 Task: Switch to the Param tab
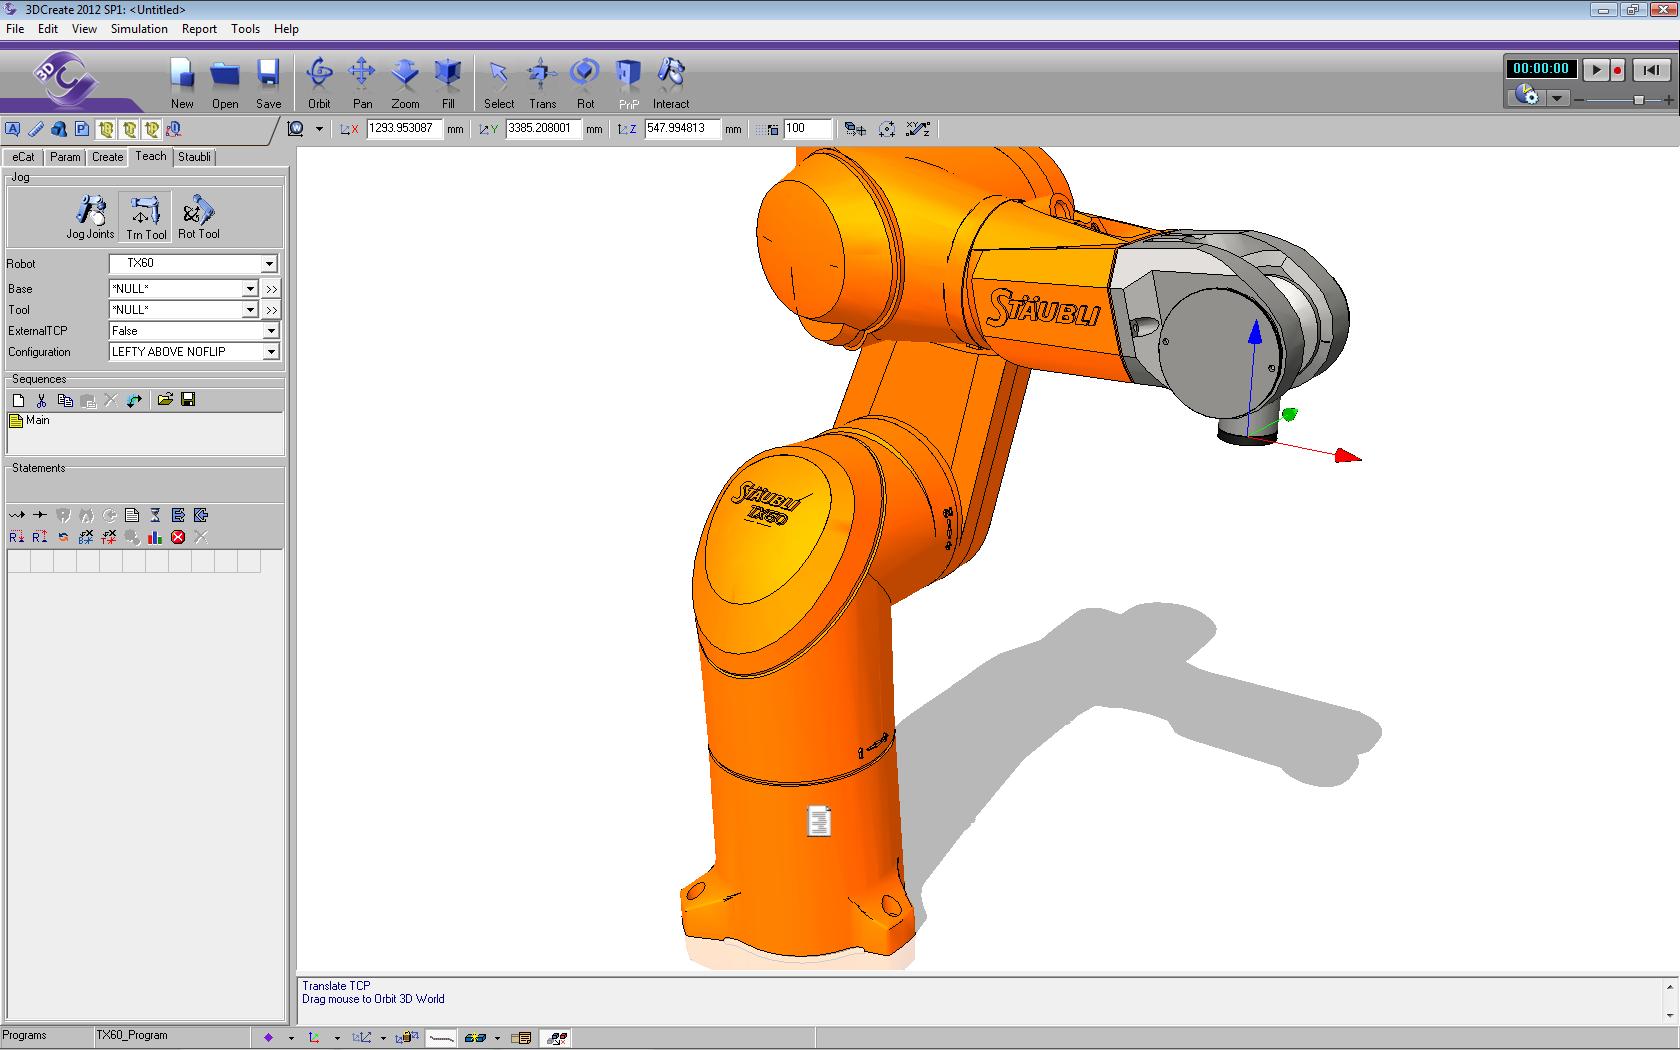[65, 157]
